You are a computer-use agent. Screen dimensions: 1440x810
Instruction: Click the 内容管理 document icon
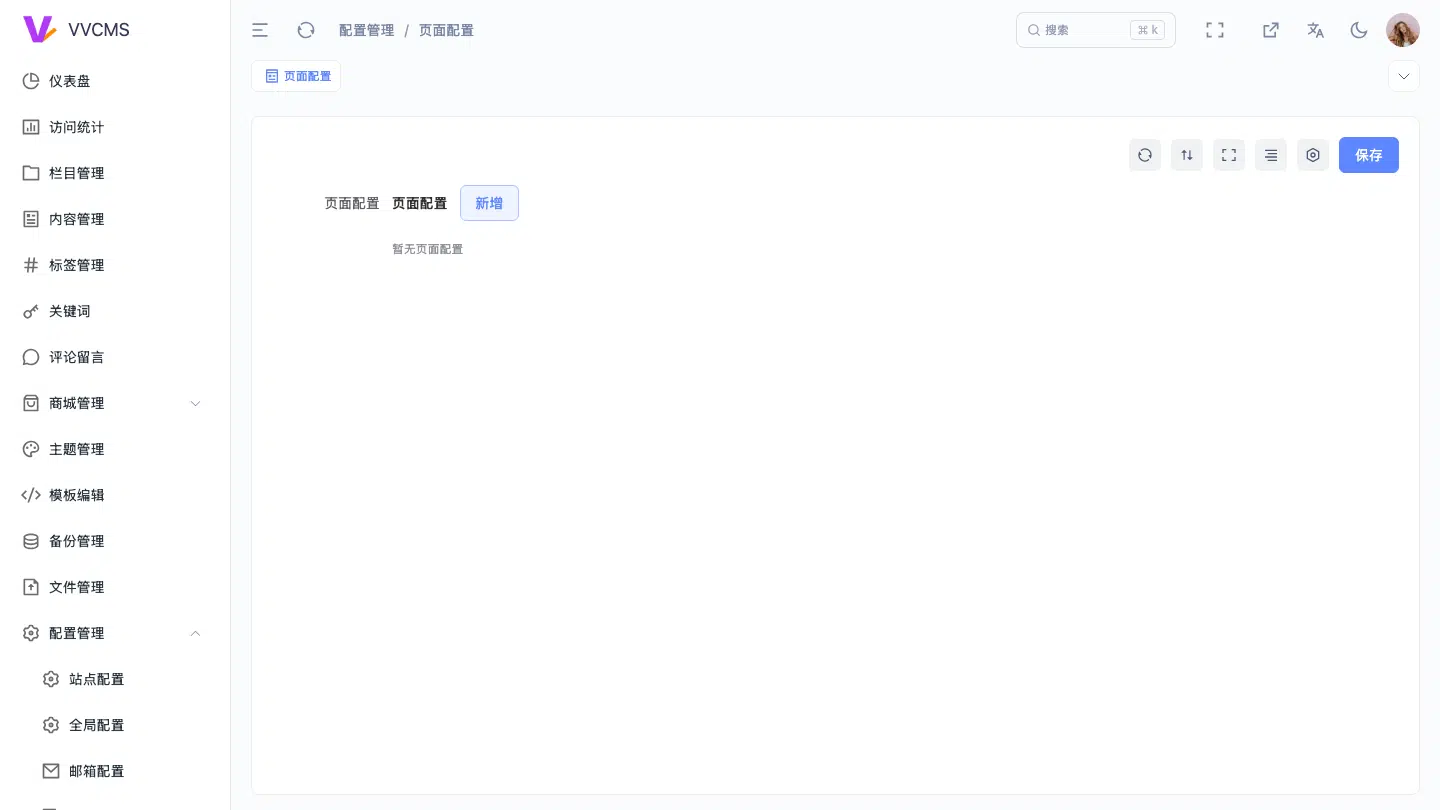tap(31, 219)
